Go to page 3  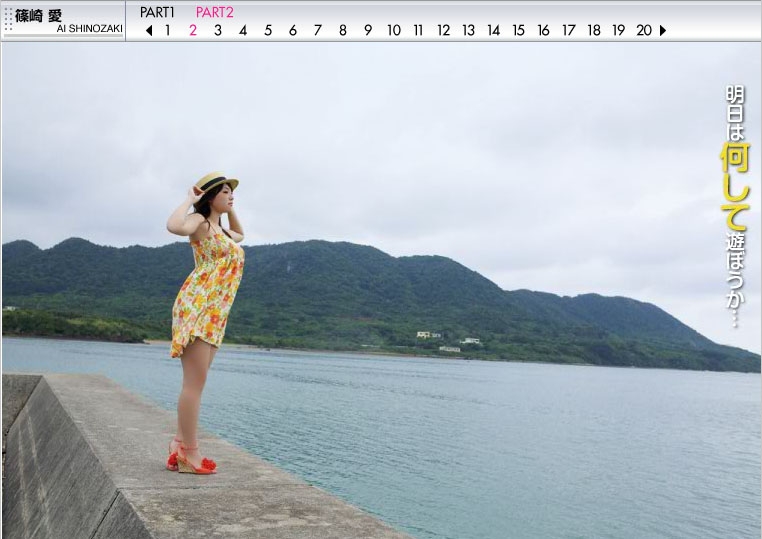pos(218,31)
